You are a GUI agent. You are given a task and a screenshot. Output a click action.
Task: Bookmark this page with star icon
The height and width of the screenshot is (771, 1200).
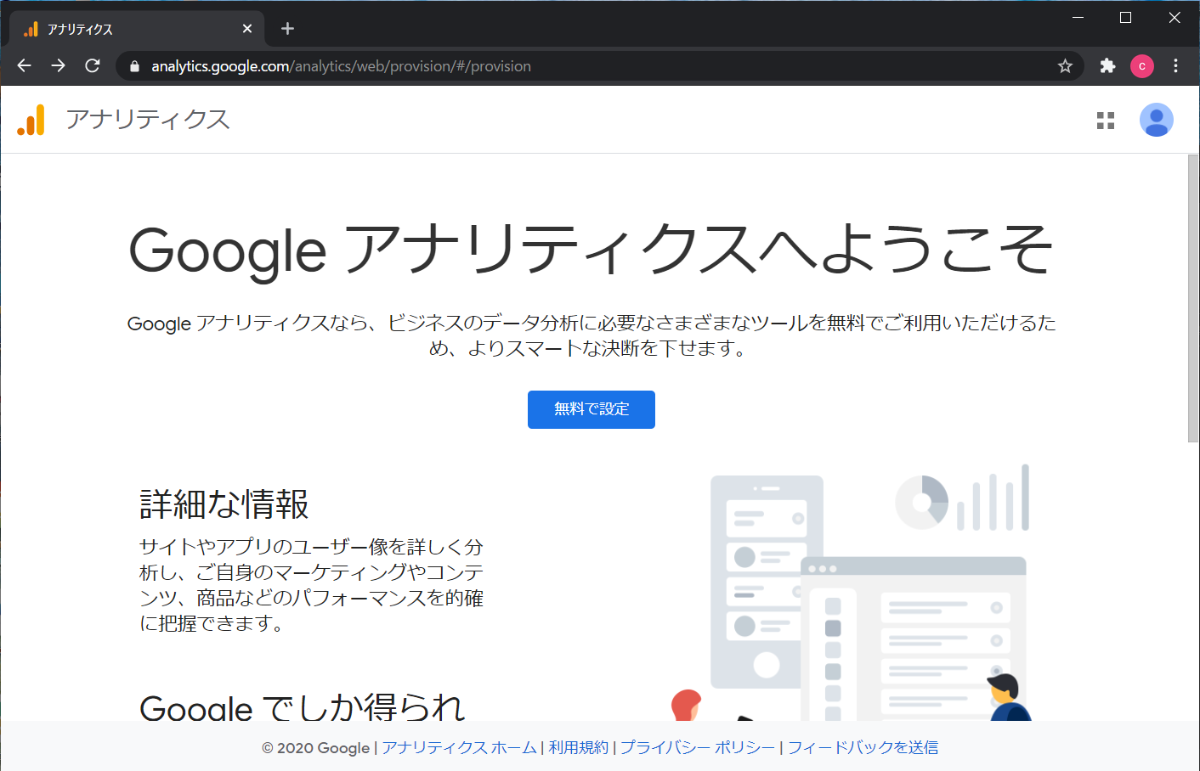(x=1065, y=66)
